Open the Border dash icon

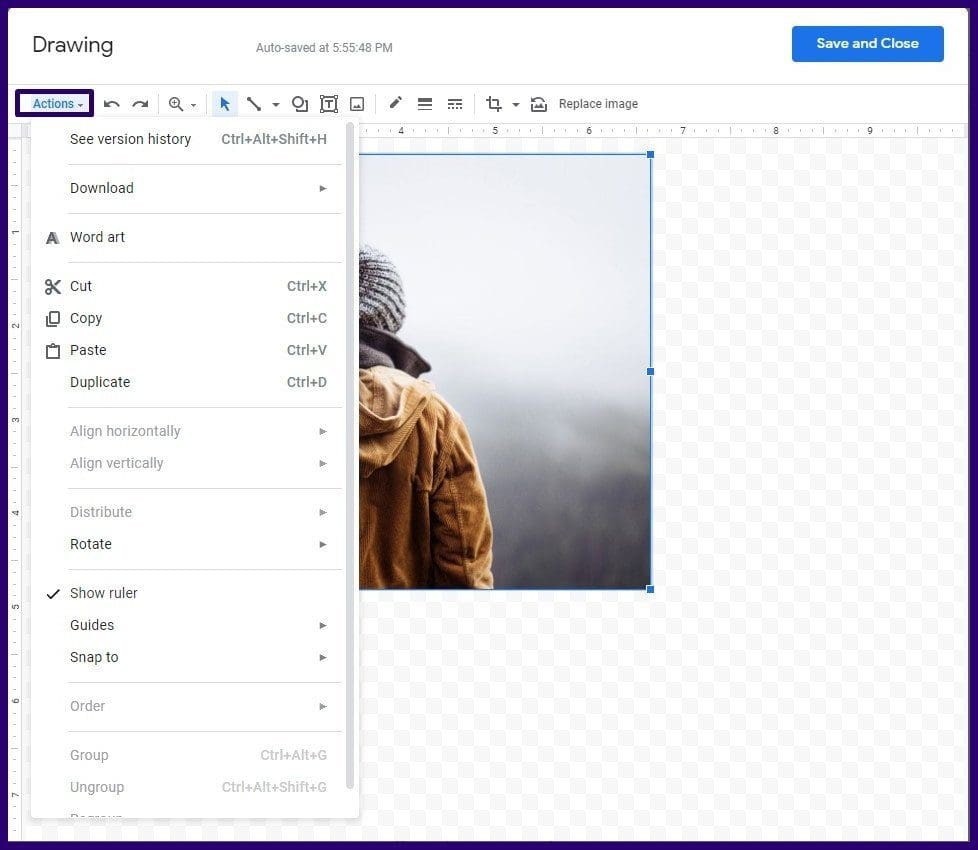point(455,104)
